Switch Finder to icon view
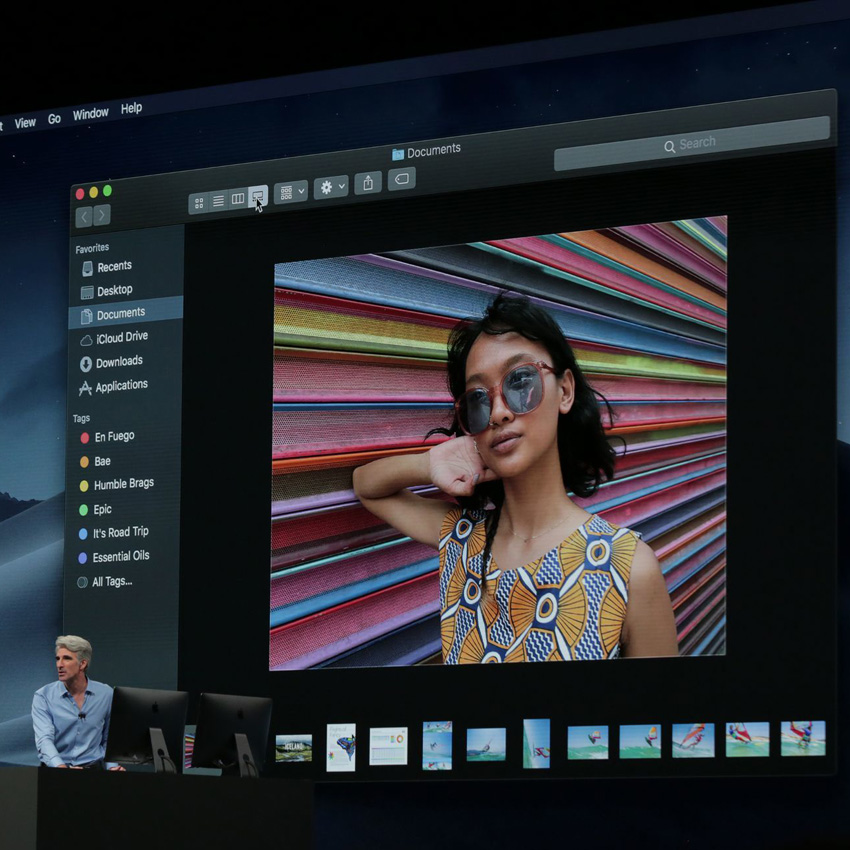The width and height of the screenshot is (850, 850). [199, 203]
